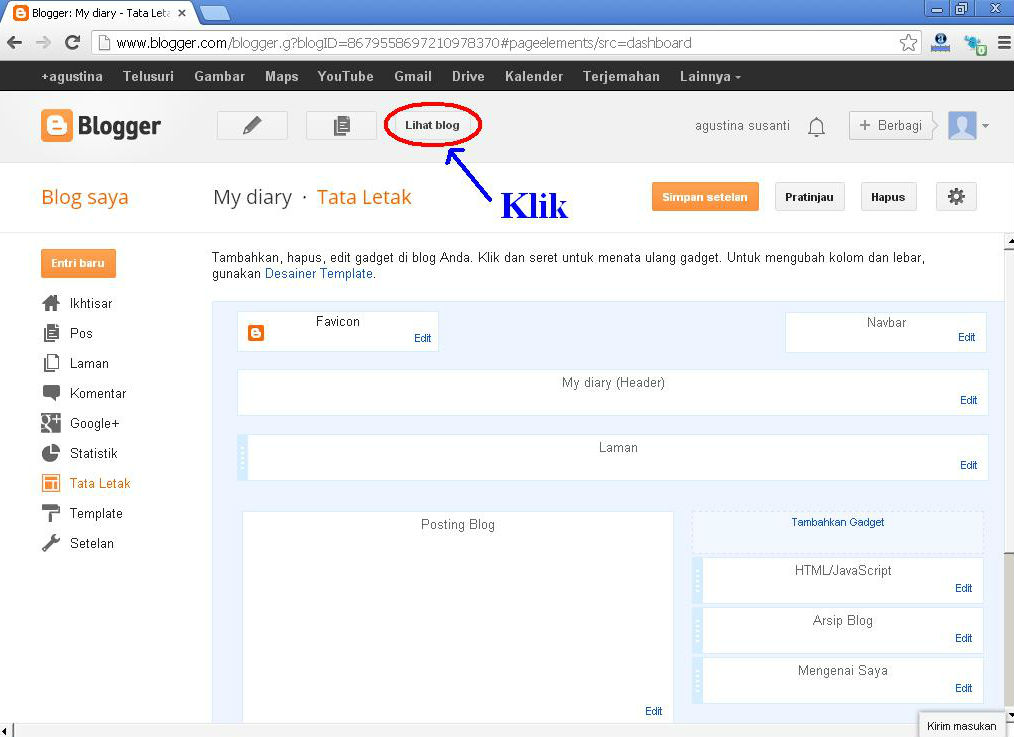Edit the Laman gadget
This screenshot has height=737, width=1014.
(x=968, y=465)
